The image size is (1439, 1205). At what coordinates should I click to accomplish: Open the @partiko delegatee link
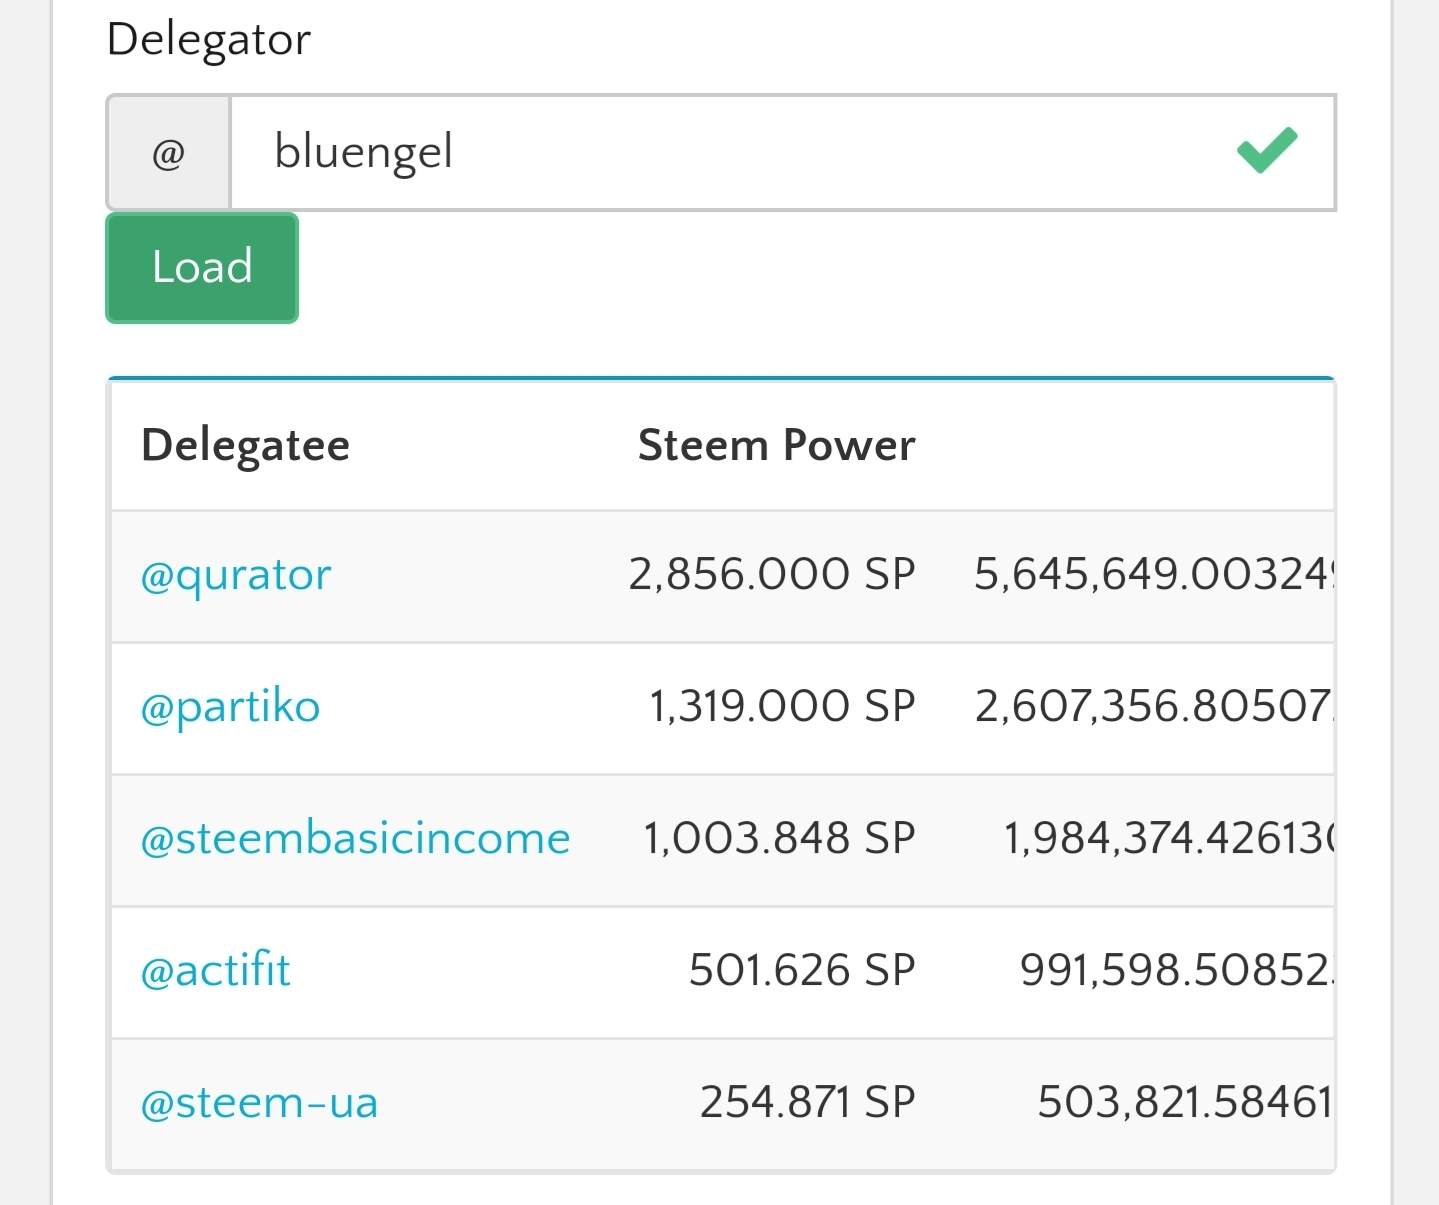click(x=230, y=707)
